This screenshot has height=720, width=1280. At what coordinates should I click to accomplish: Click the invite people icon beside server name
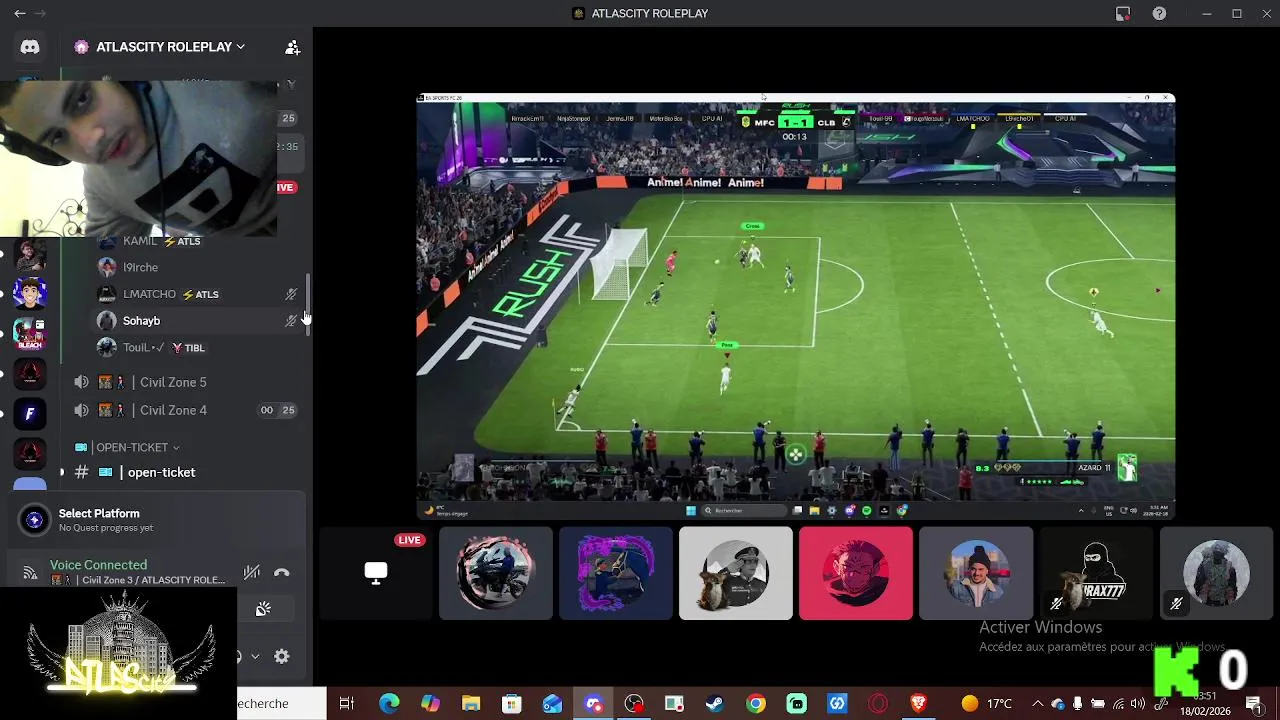pos(292,47)
